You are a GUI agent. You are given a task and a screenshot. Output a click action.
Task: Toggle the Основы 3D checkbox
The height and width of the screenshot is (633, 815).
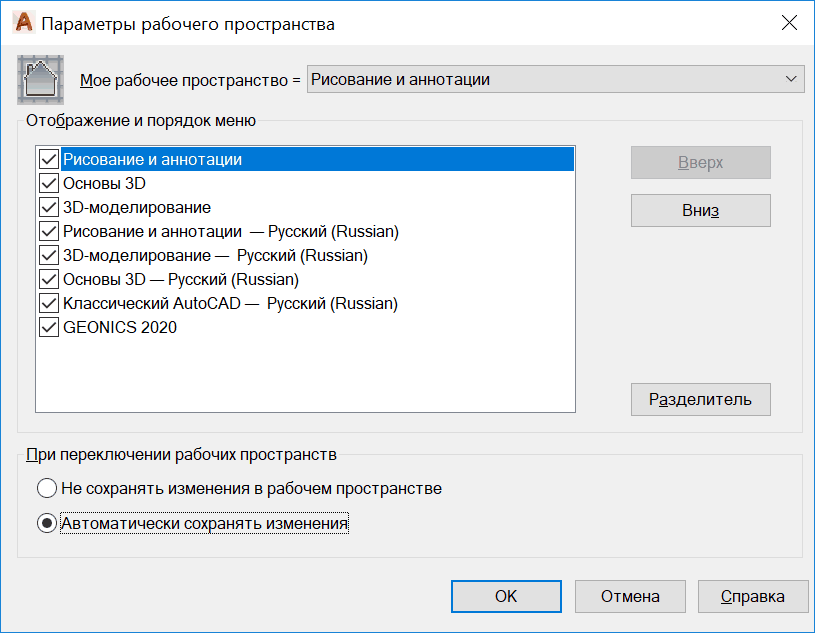(x=49, y=184)
